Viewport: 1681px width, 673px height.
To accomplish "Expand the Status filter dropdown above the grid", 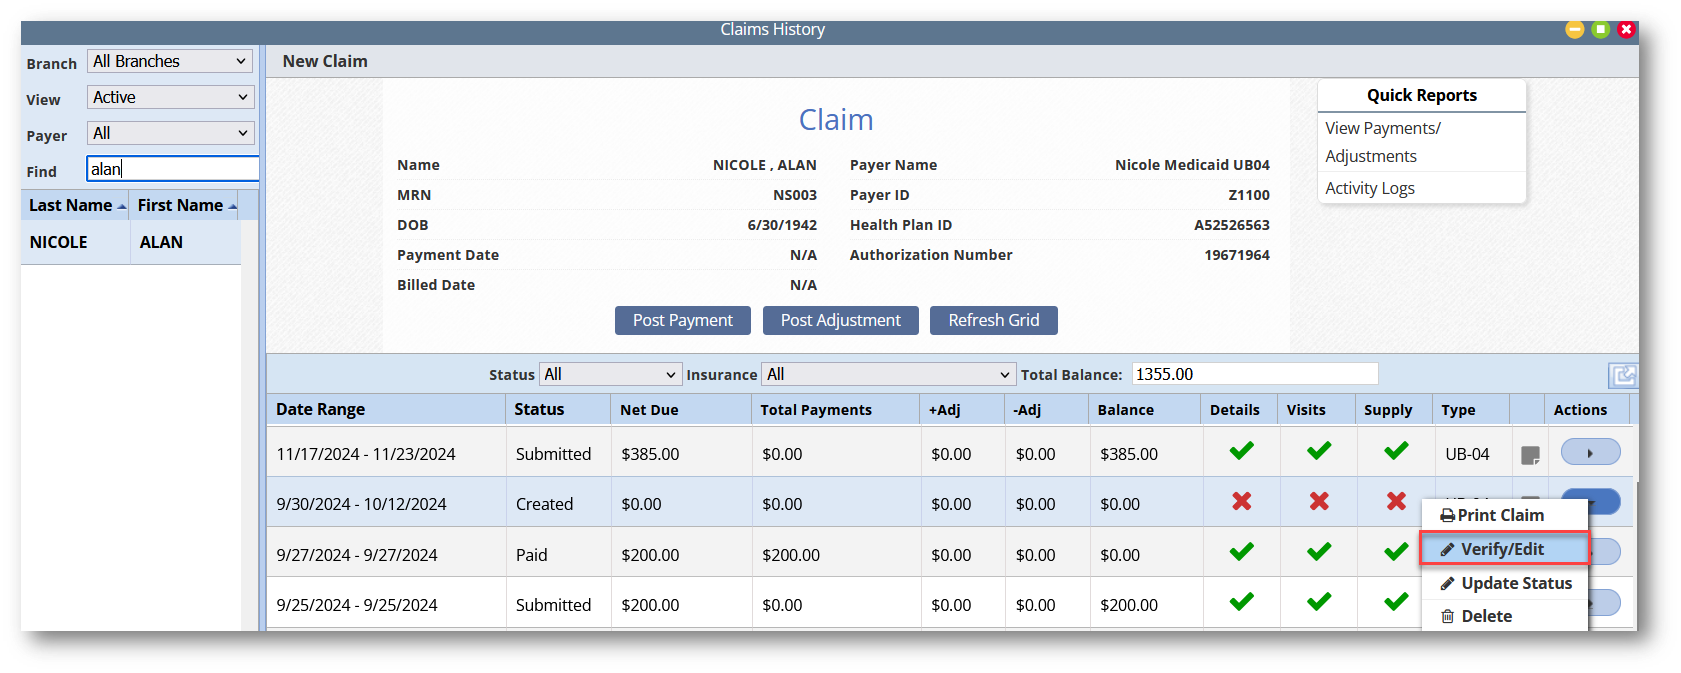I will (x=610, y=375).
